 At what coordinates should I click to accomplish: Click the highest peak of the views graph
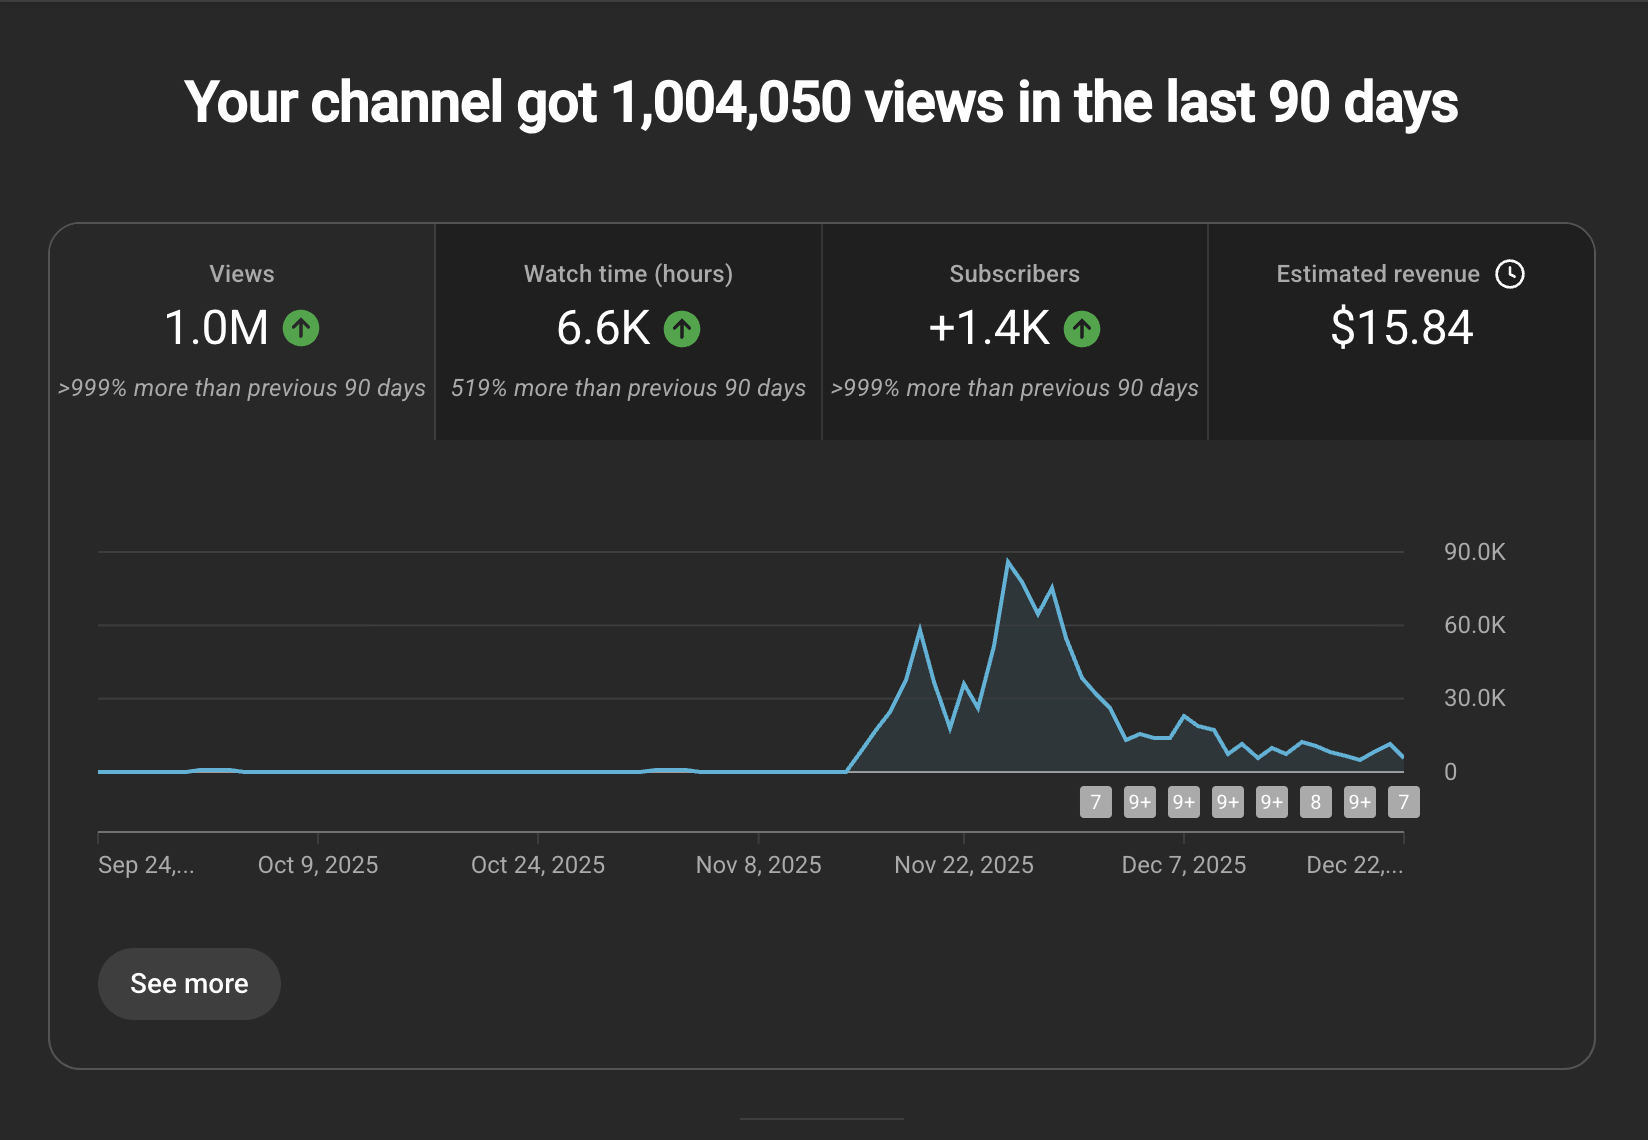point(1008,561)
